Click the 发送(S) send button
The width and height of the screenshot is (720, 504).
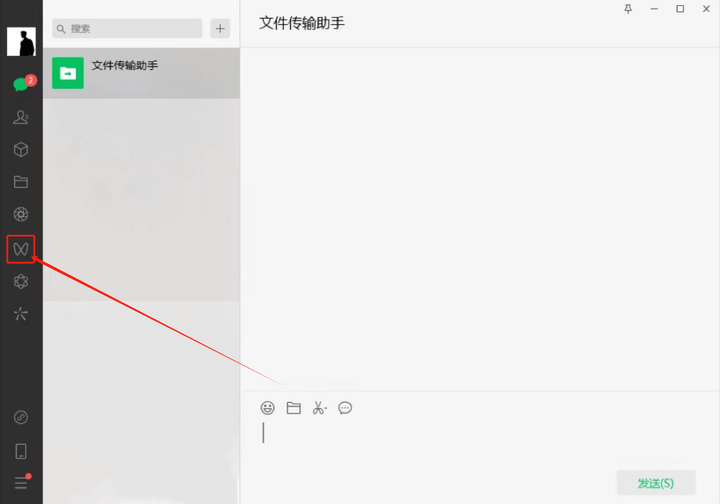656,483
